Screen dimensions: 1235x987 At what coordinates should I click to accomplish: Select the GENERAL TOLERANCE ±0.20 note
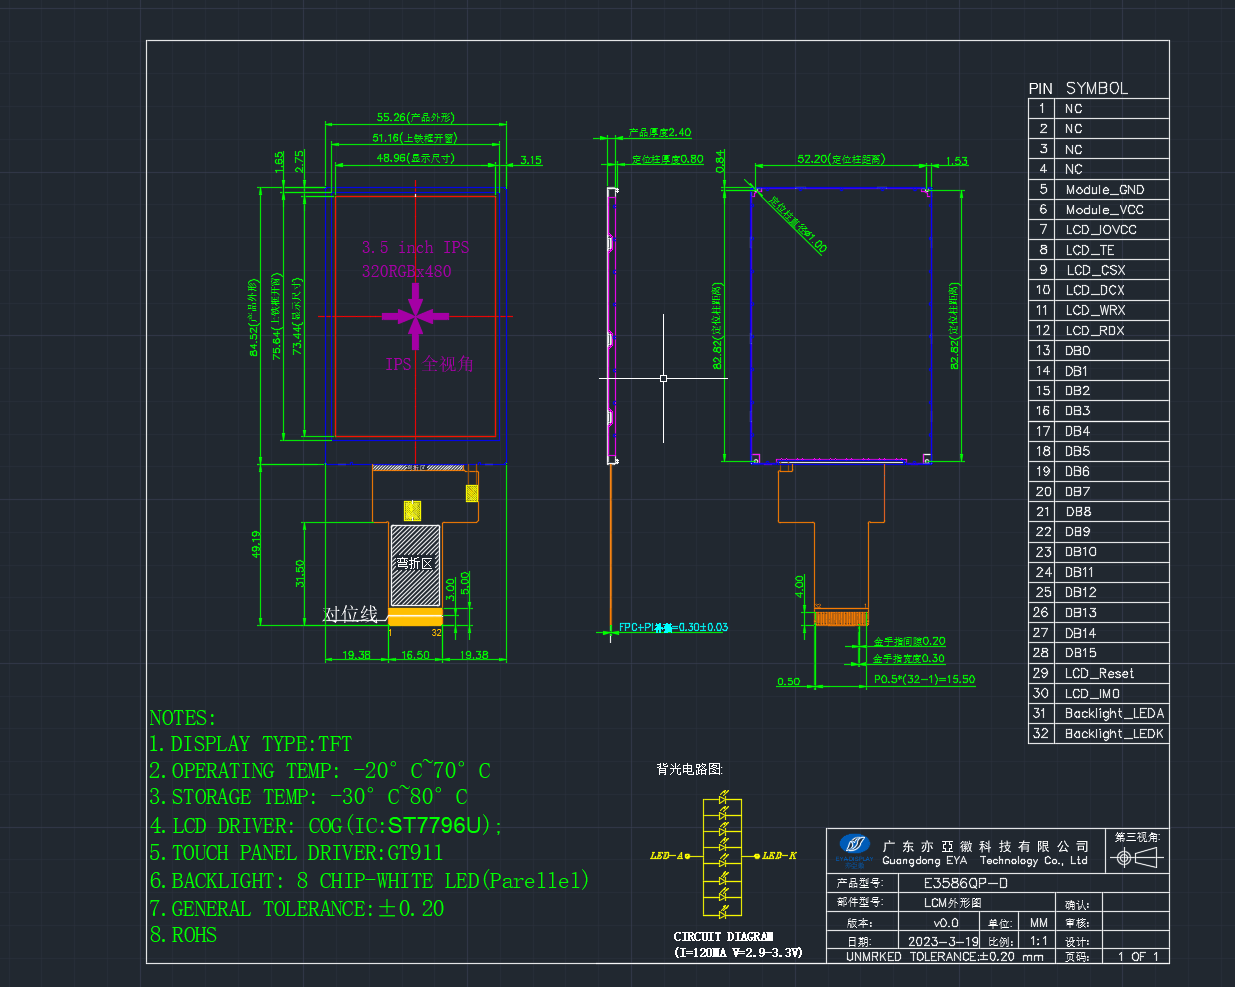pyautogui.click(x=297, y=909)
